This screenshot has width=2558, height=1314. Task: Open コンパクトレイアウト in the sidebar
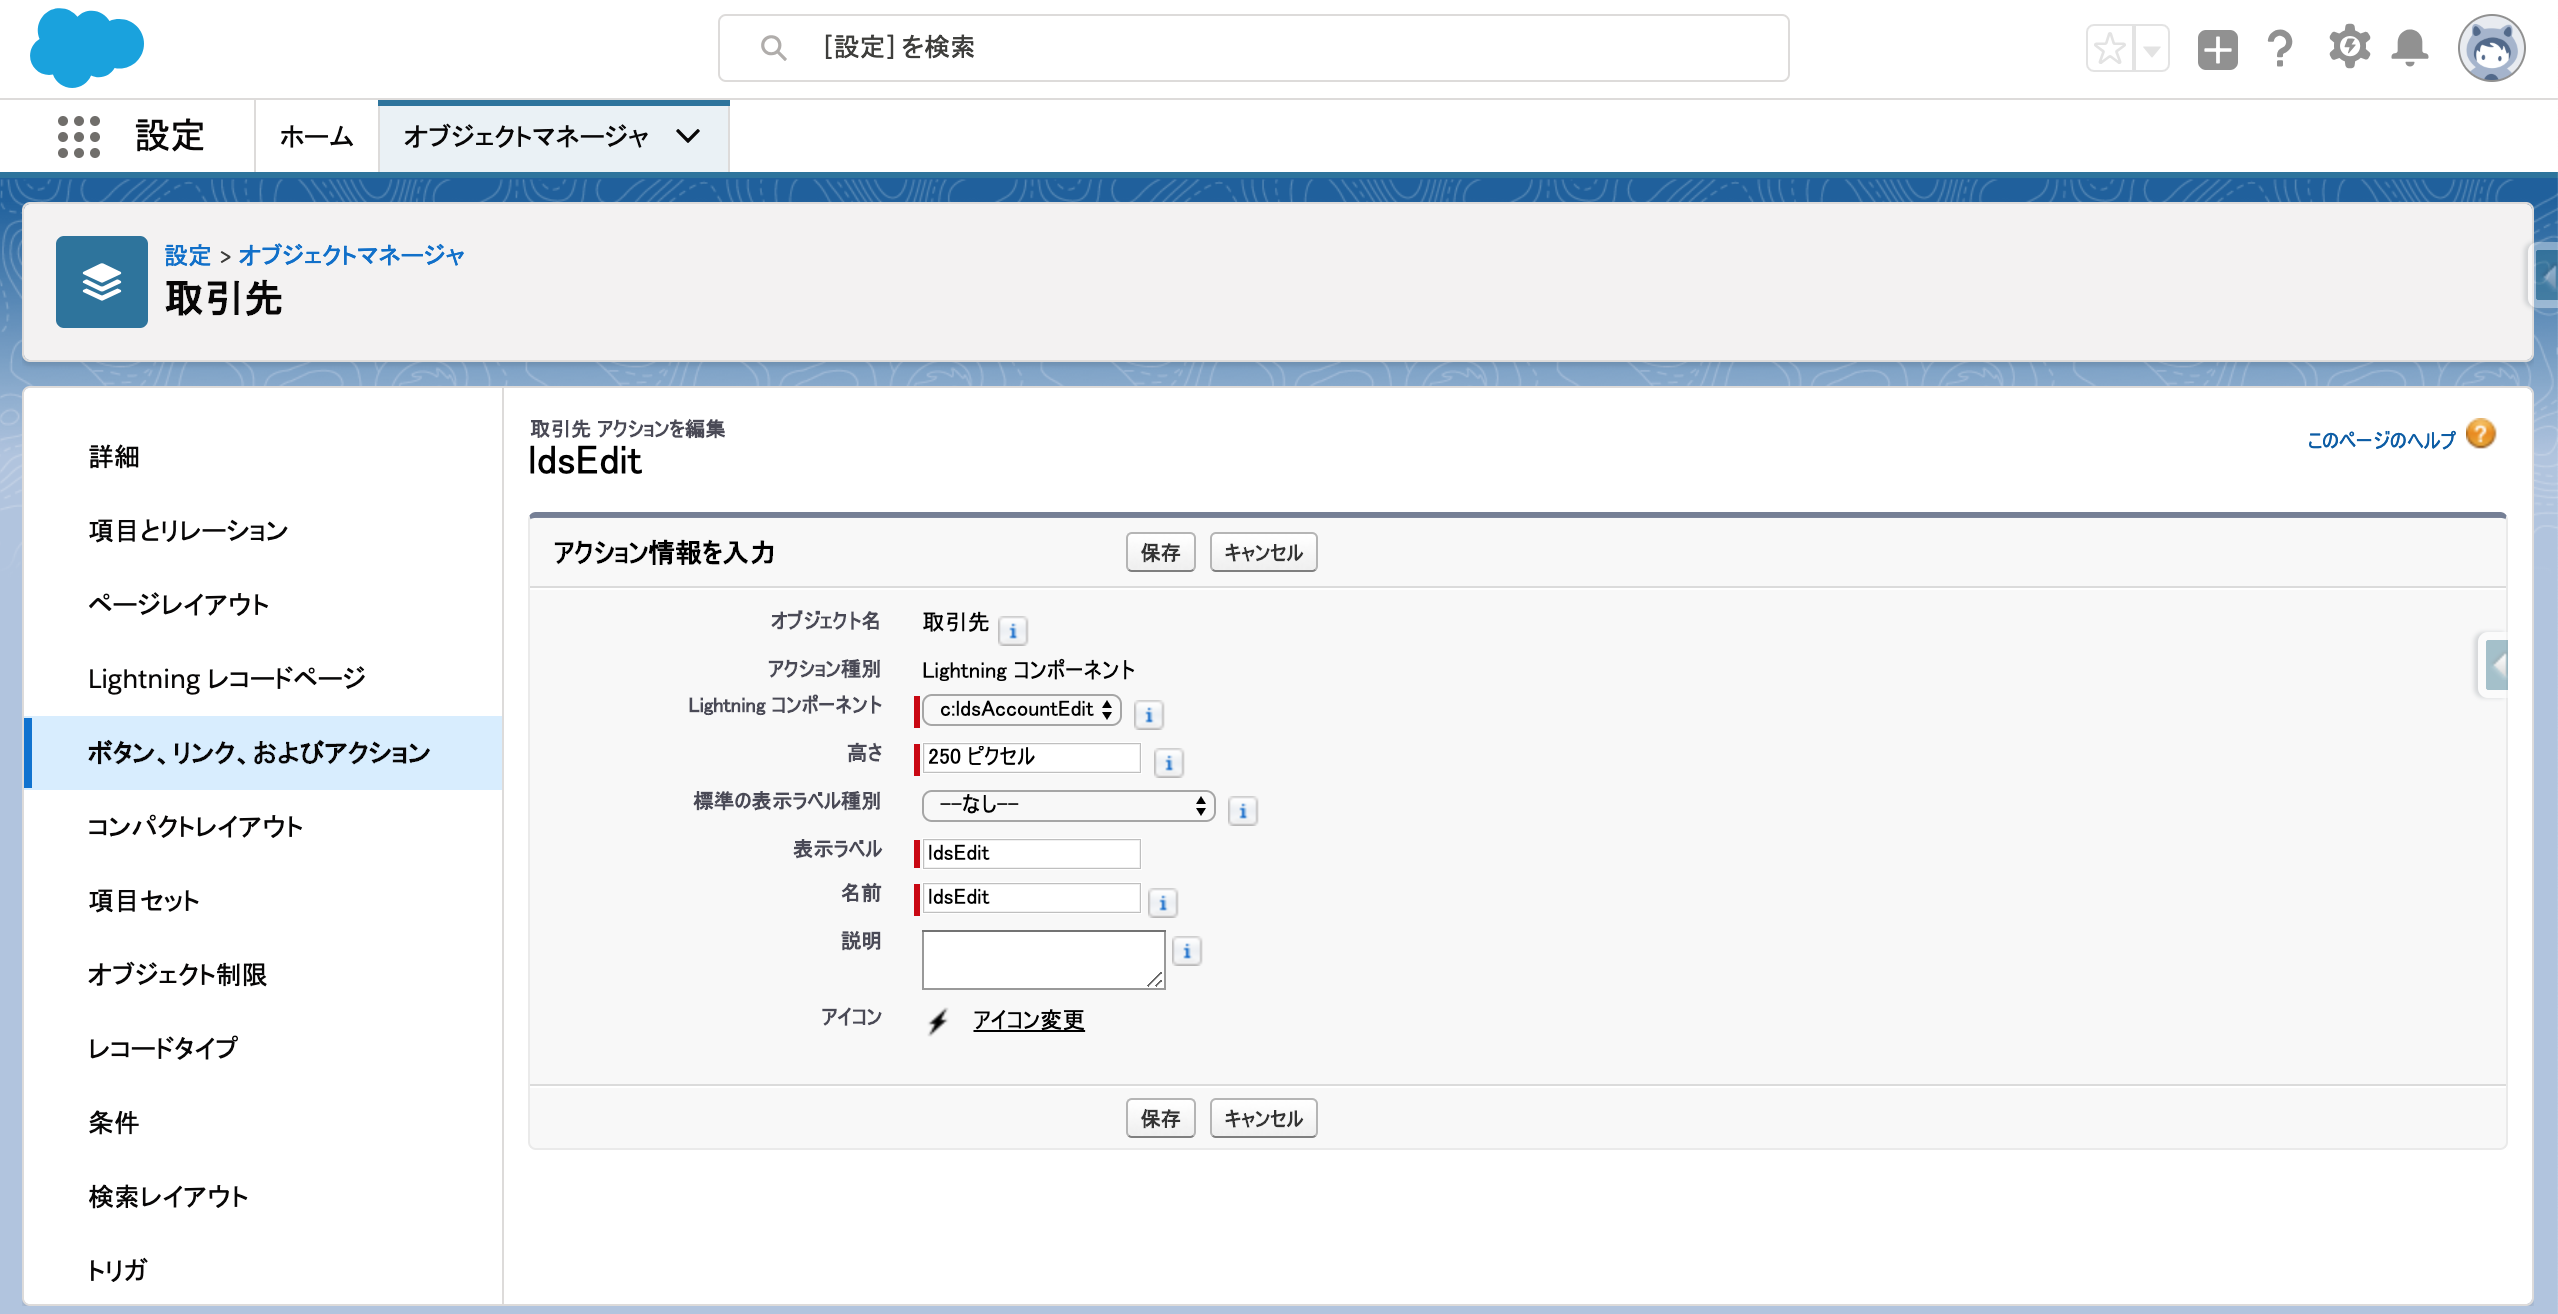click(x=262, y=827)
